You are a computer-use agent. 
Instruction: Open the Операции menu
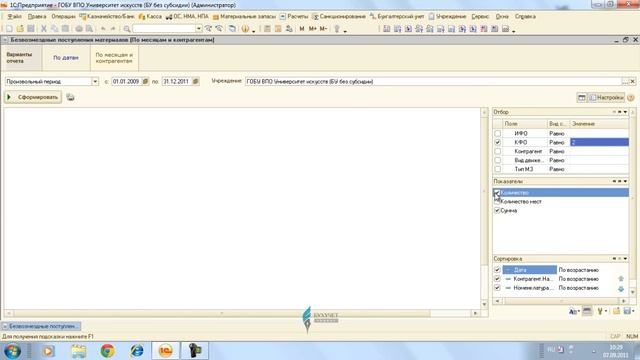63,17
